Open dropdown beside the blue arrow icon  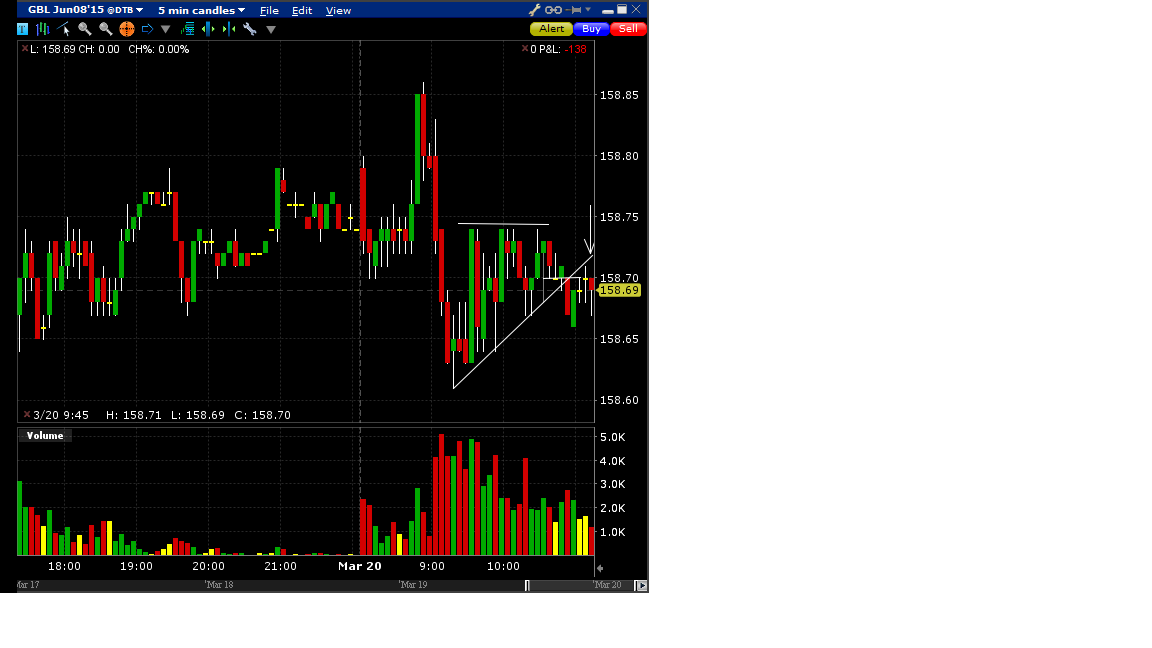click(x=165, y=29)
